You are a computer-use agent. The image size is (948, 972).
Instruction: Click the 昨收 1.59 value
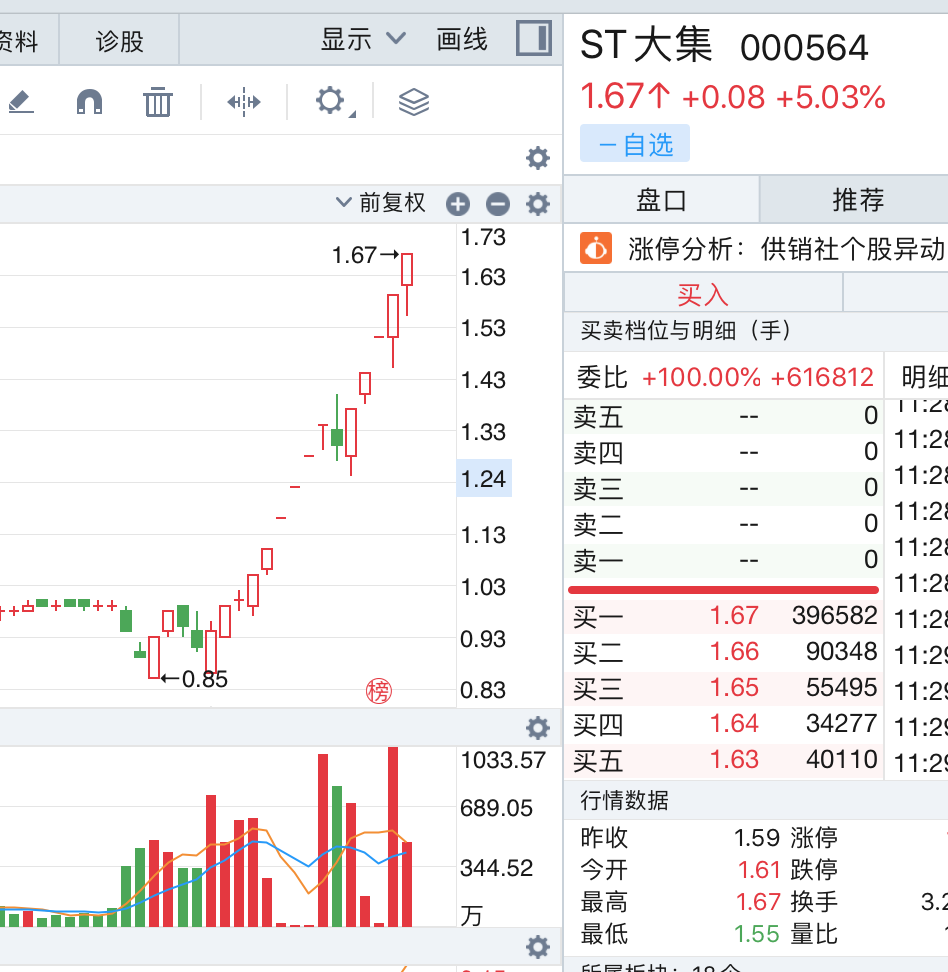tap(756, 838)
